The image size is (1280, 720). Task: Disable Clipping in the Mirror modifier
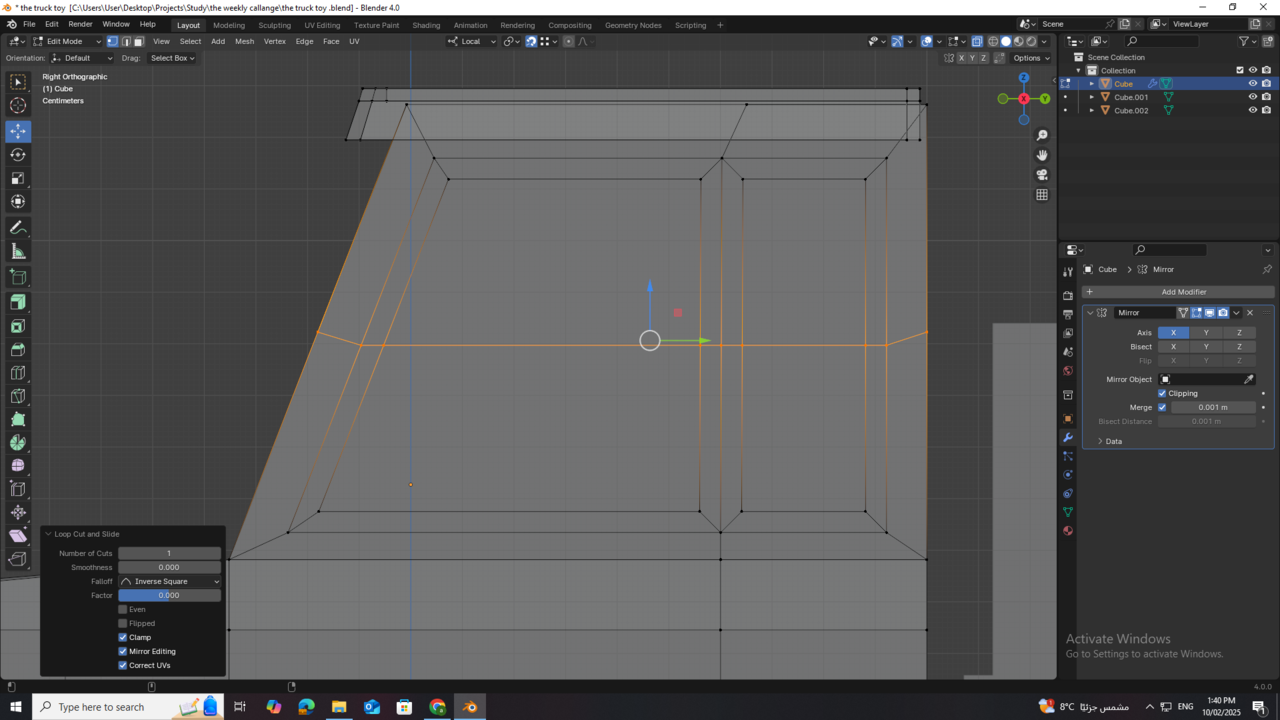click(x=1162, y=394)
